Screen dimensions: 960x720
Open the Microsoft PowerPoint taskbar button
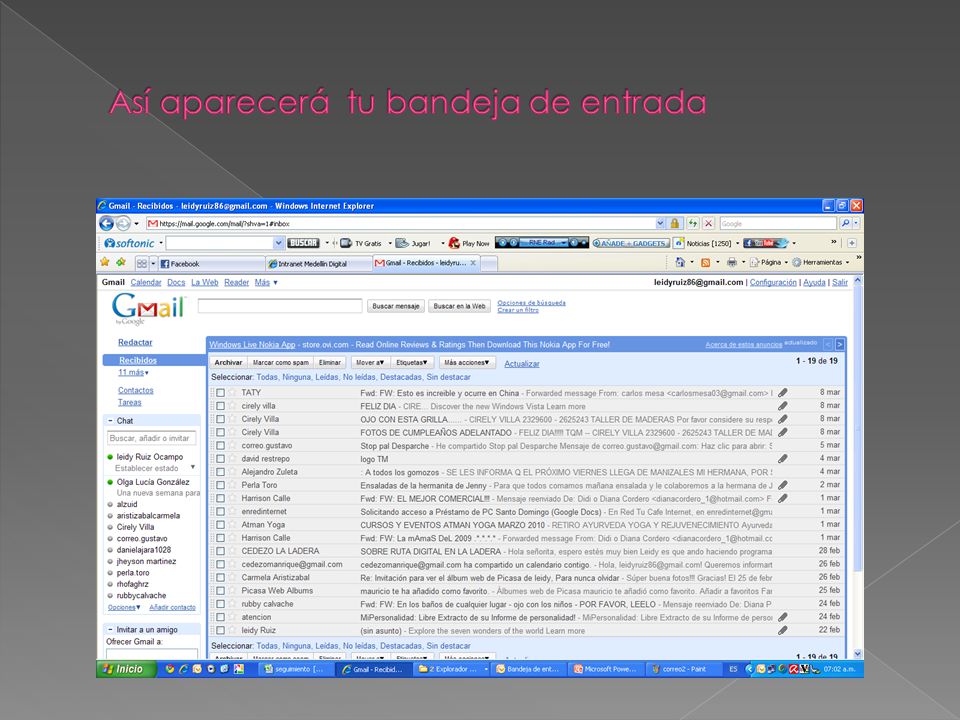(604, 669)
